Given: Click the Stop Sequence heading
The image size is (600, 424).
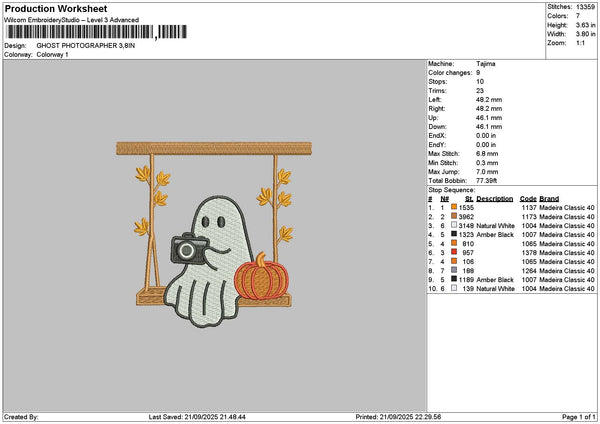Looking at the screenshot, I should click(451, 187).
